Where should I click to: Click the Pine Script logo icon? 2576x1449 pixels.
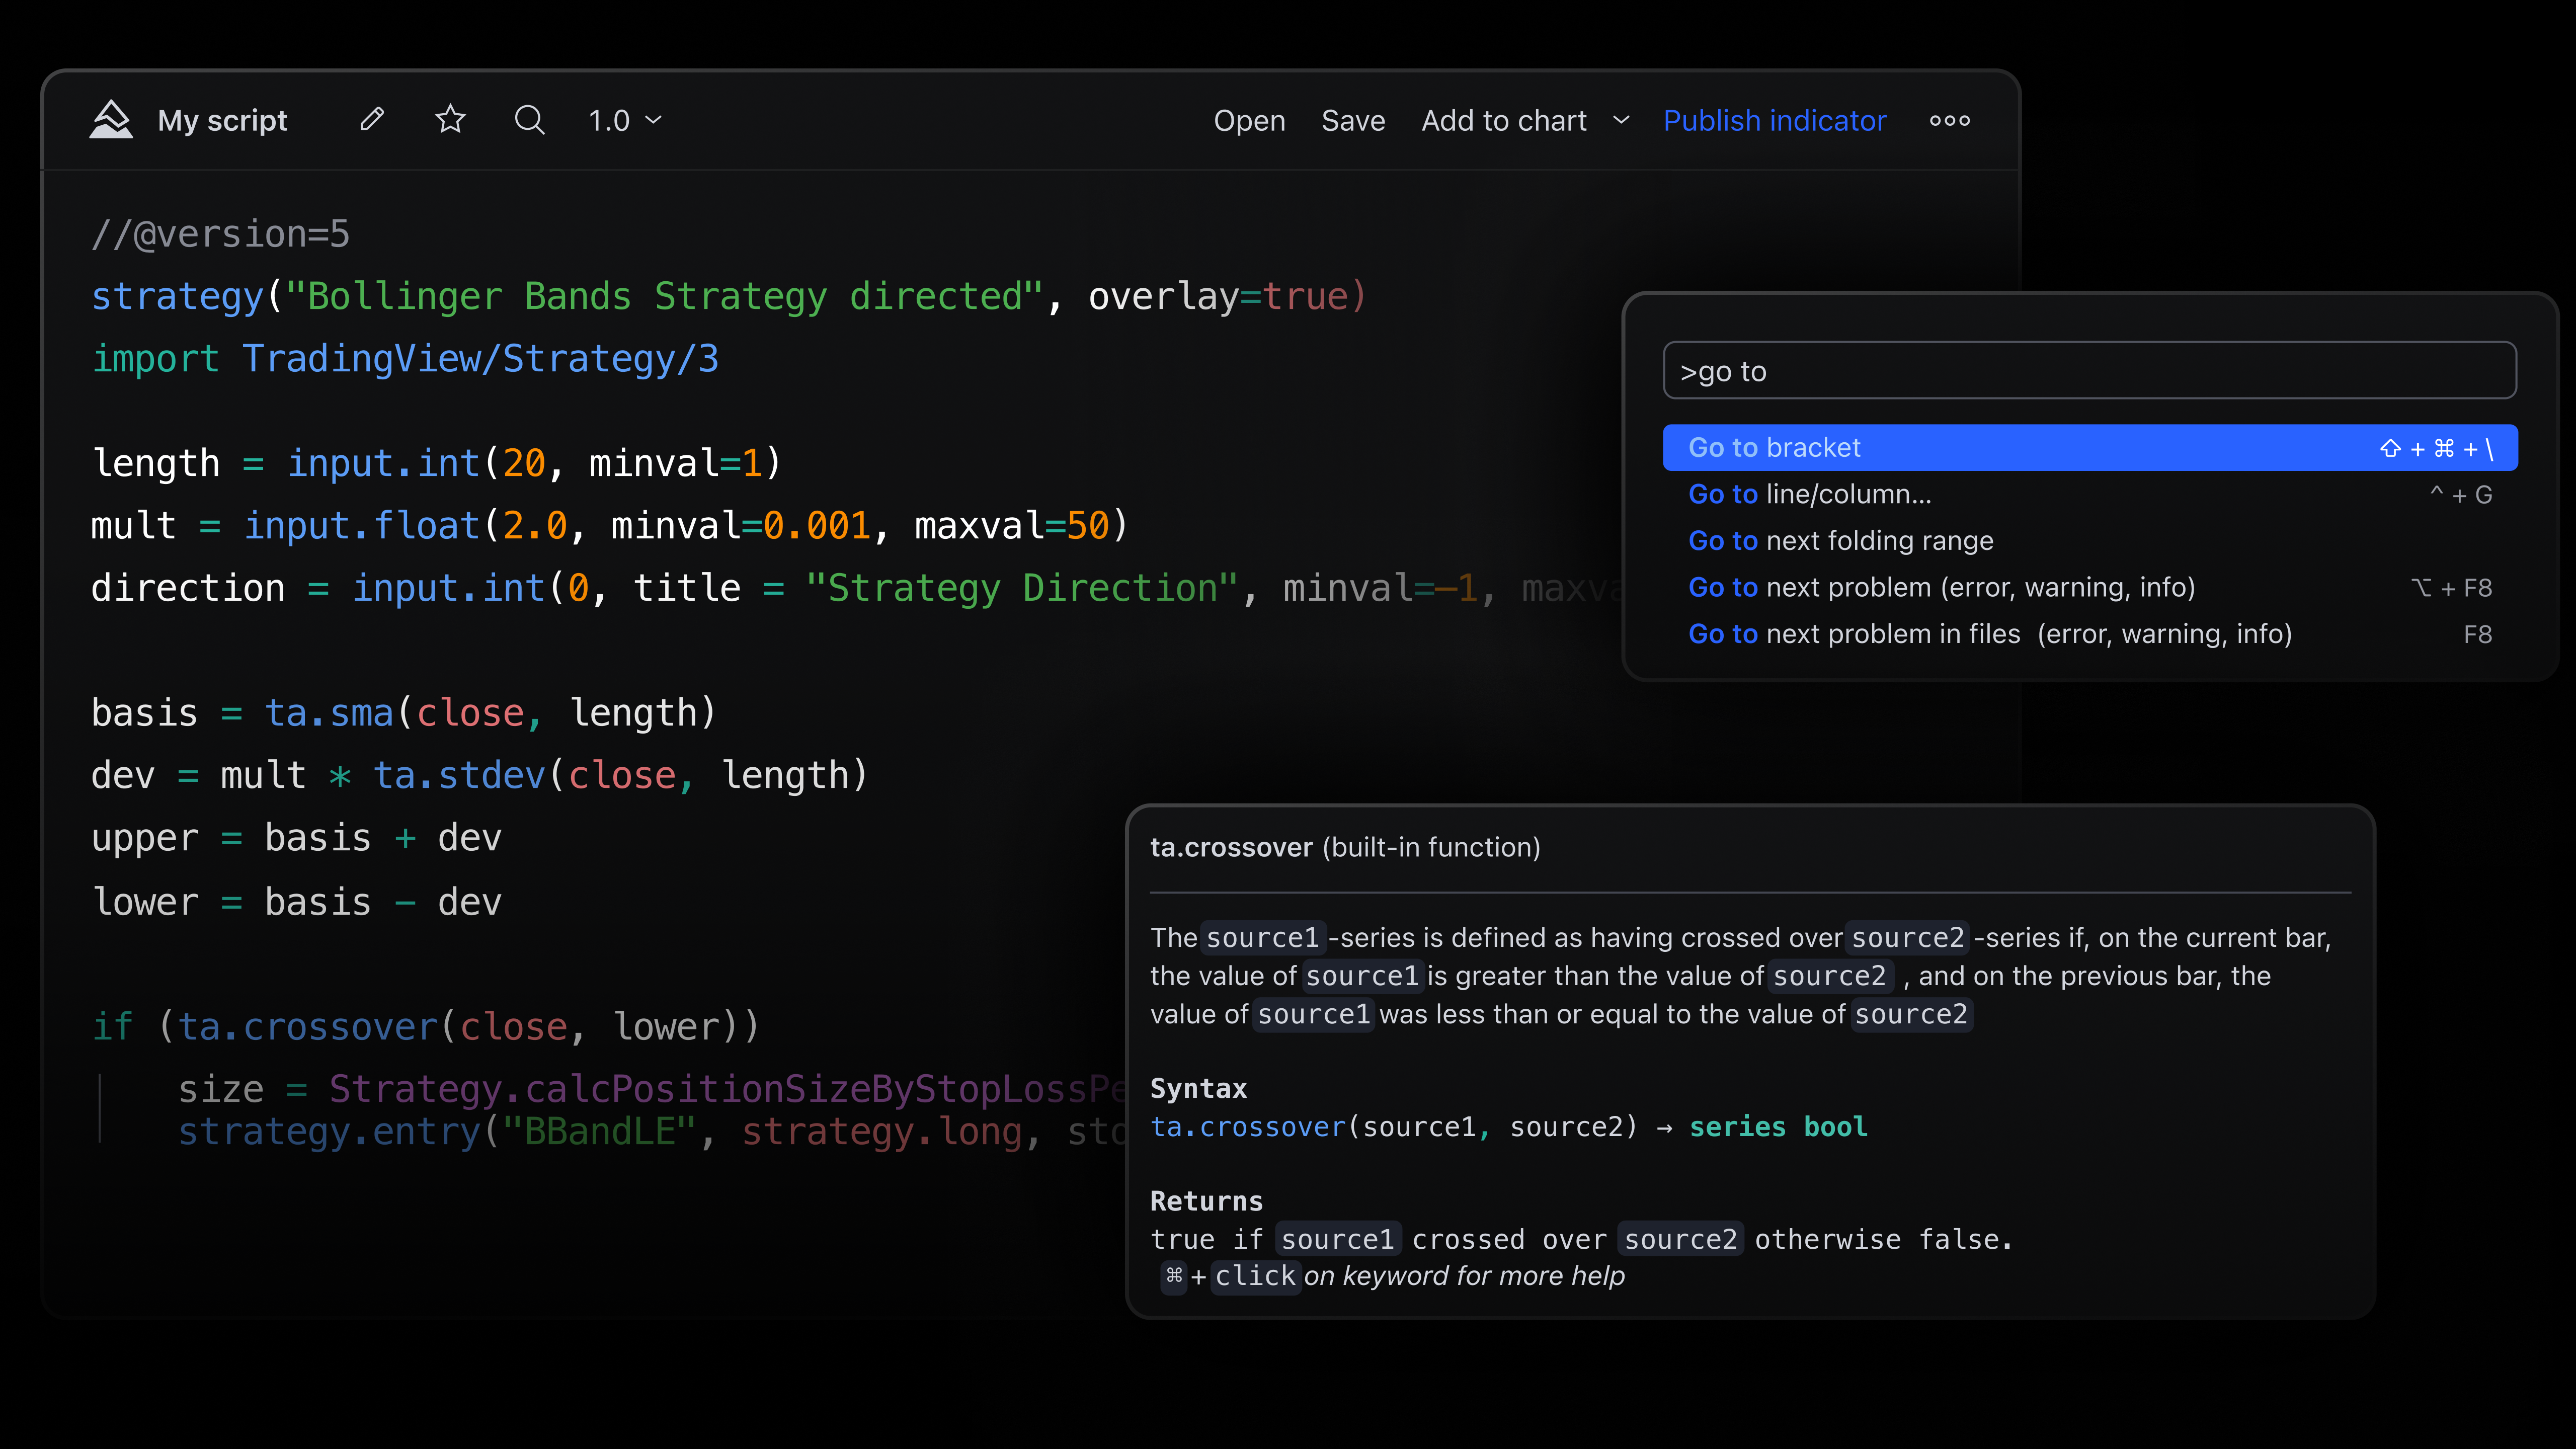coord(110,120)
